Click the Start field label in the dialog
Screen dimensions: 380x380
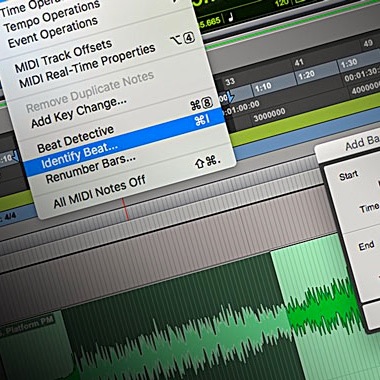pos(349,175)
